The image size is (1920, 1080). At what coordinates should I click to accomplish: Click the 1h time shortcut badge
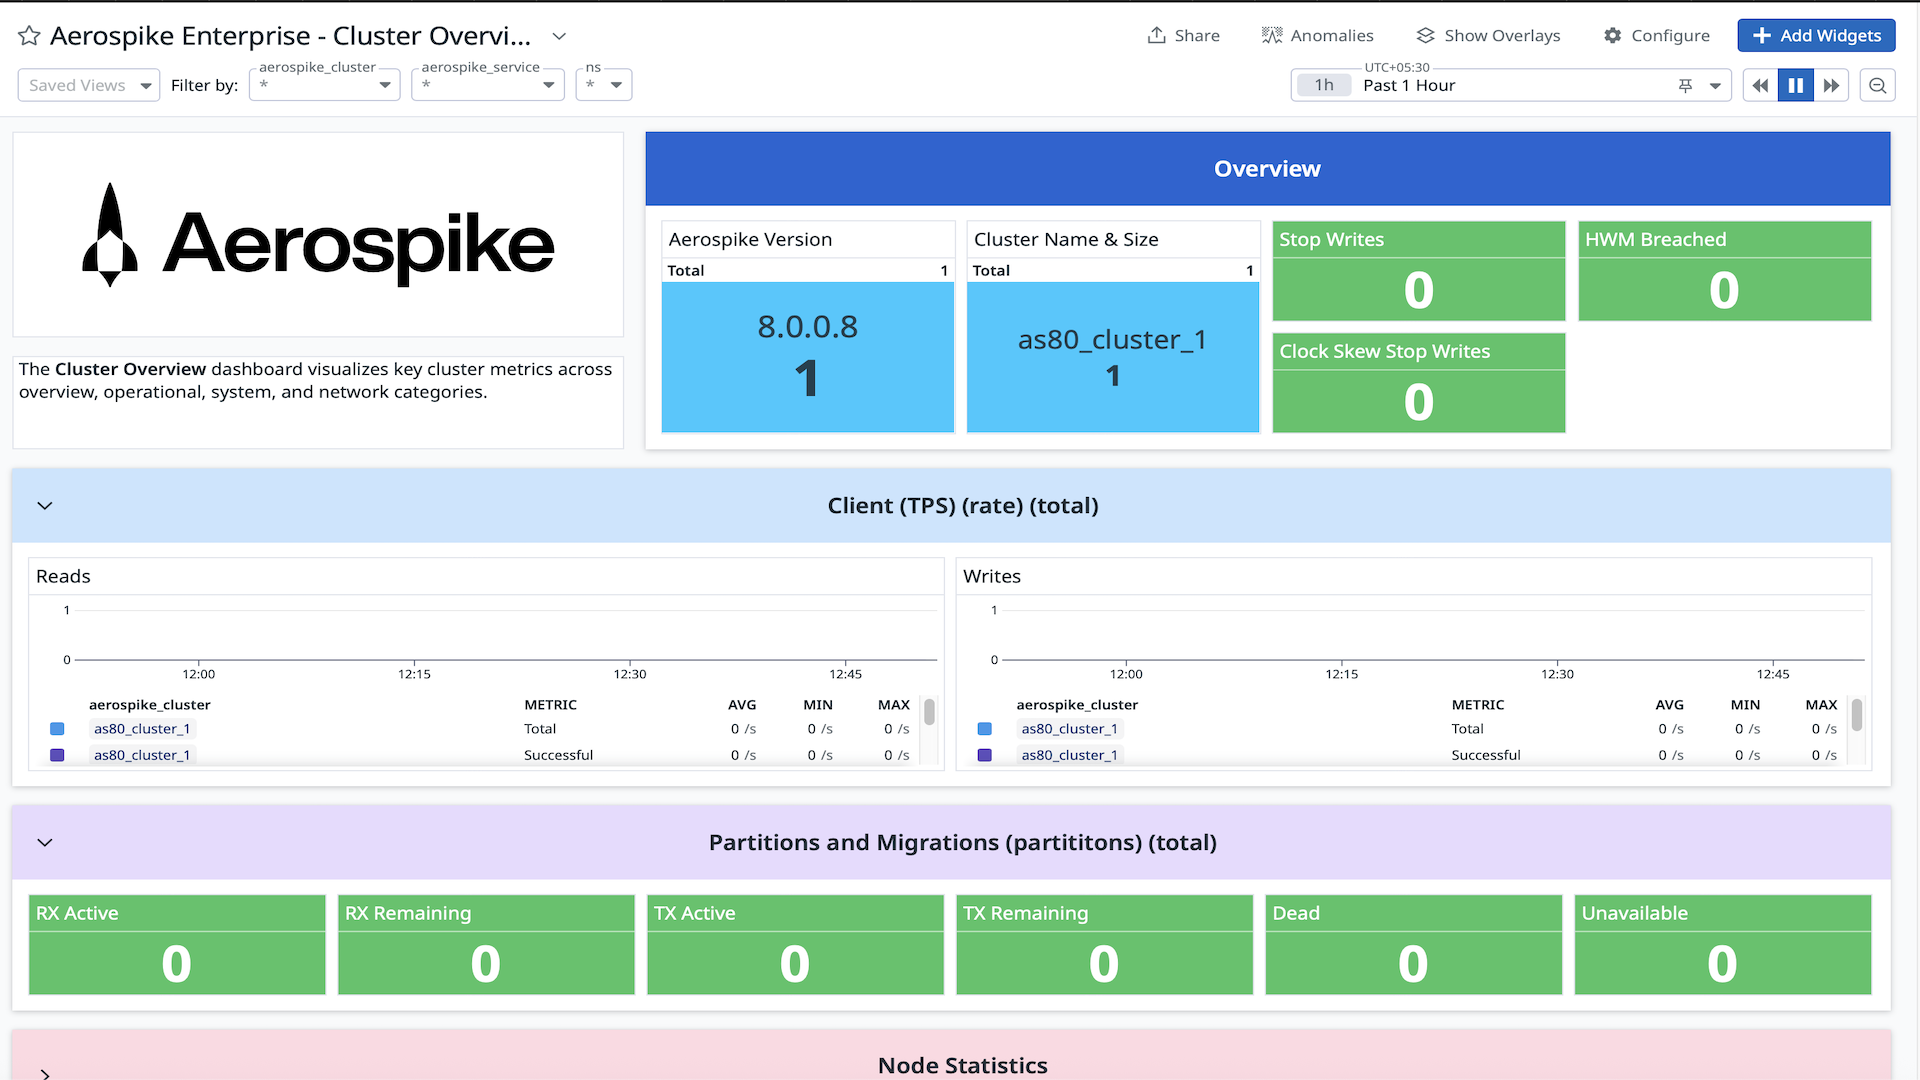[x=1324, y=85]
